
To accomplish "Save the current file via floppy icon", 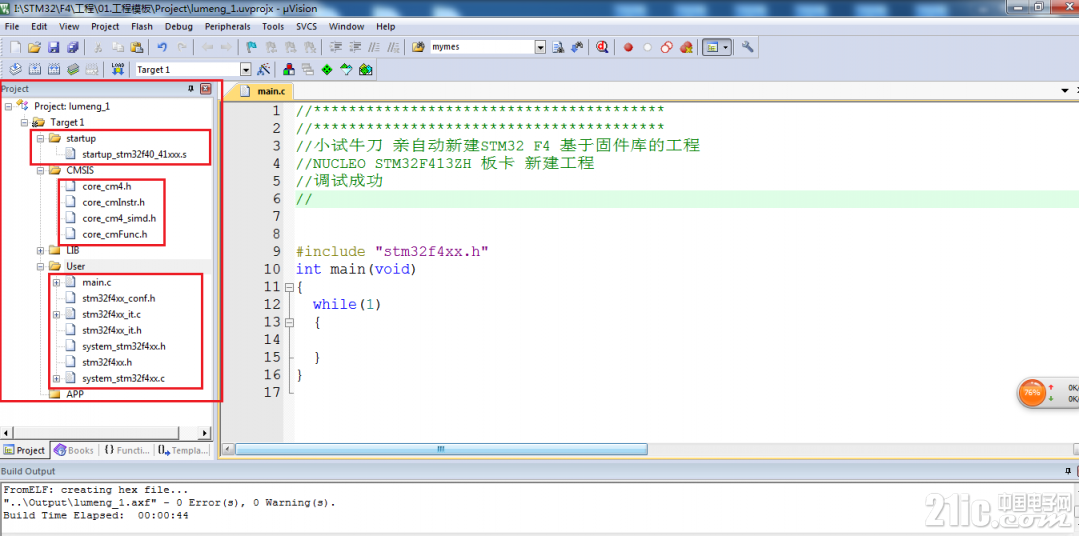I will pyautogui.click(x=54, y=47).
